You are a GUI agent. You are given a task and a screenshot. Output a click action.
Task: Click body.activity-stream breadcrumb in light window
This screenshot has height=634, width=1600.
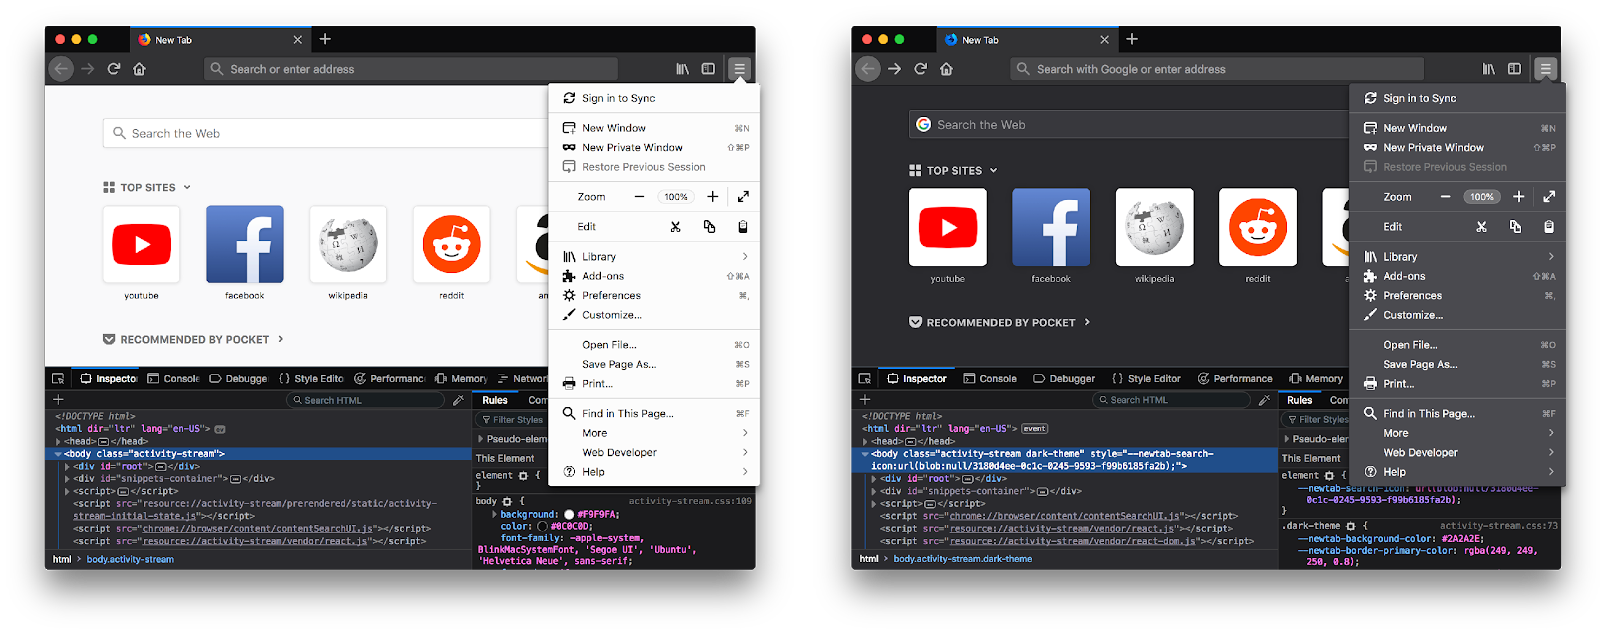tap(130, 559)
